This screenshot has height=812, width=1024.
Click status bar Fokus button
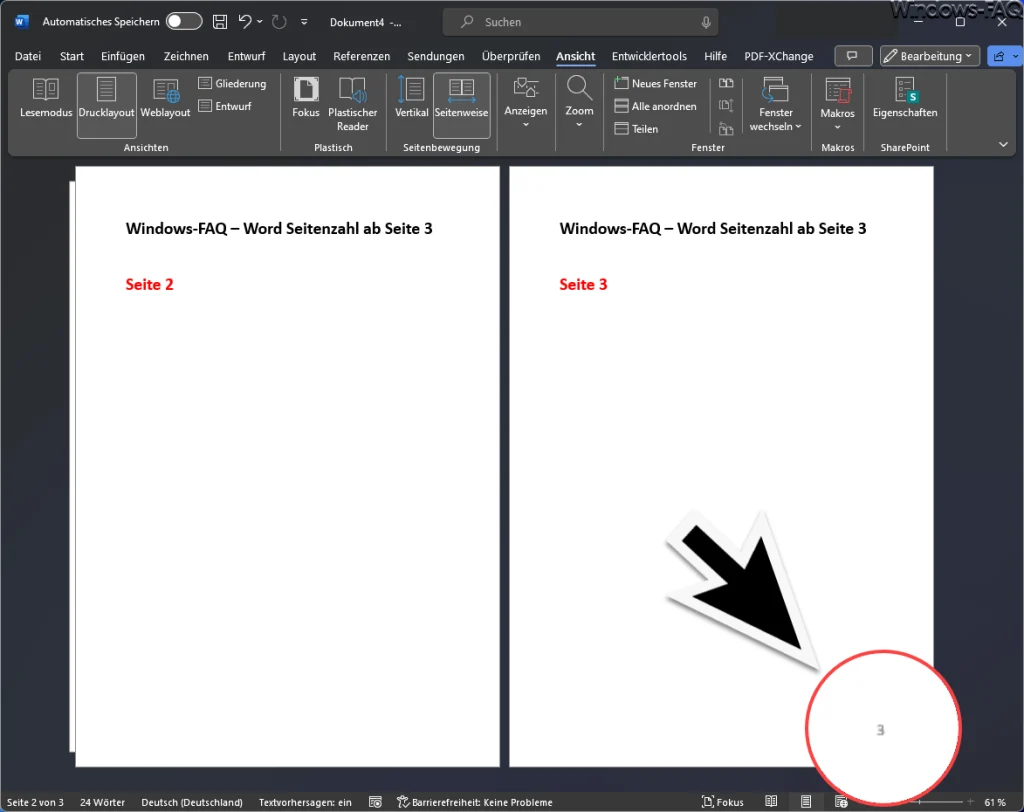[x=722, y=802]
